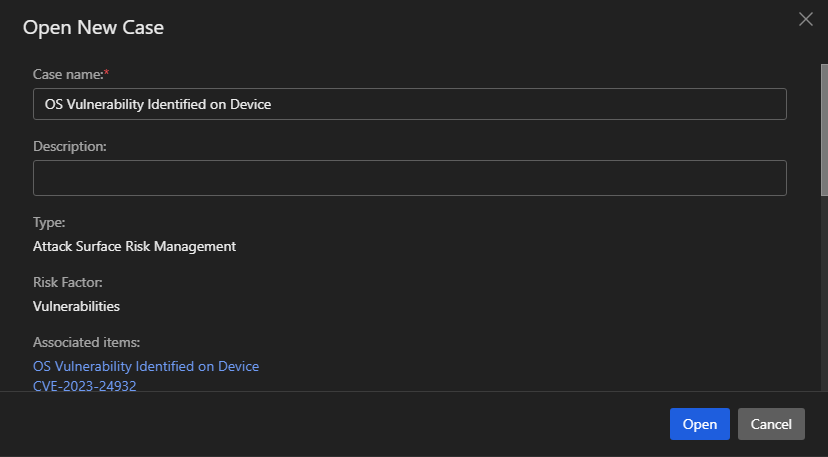Click the red required asterisk by Case name
The width and height of the screenshot is (828, 457).
pos(106,72)
